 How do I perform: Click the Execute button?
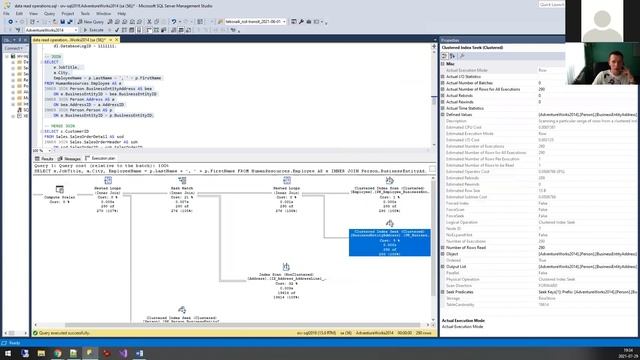click(93, 30)
